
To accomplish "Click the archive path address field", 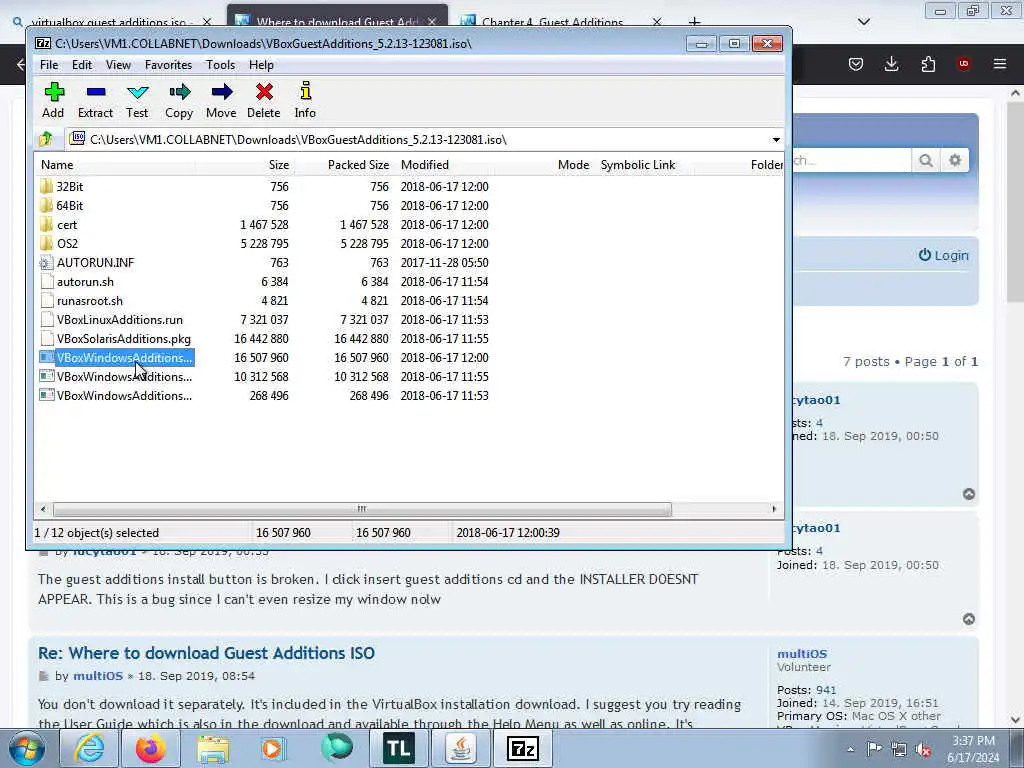I will (x=418, y=140).
